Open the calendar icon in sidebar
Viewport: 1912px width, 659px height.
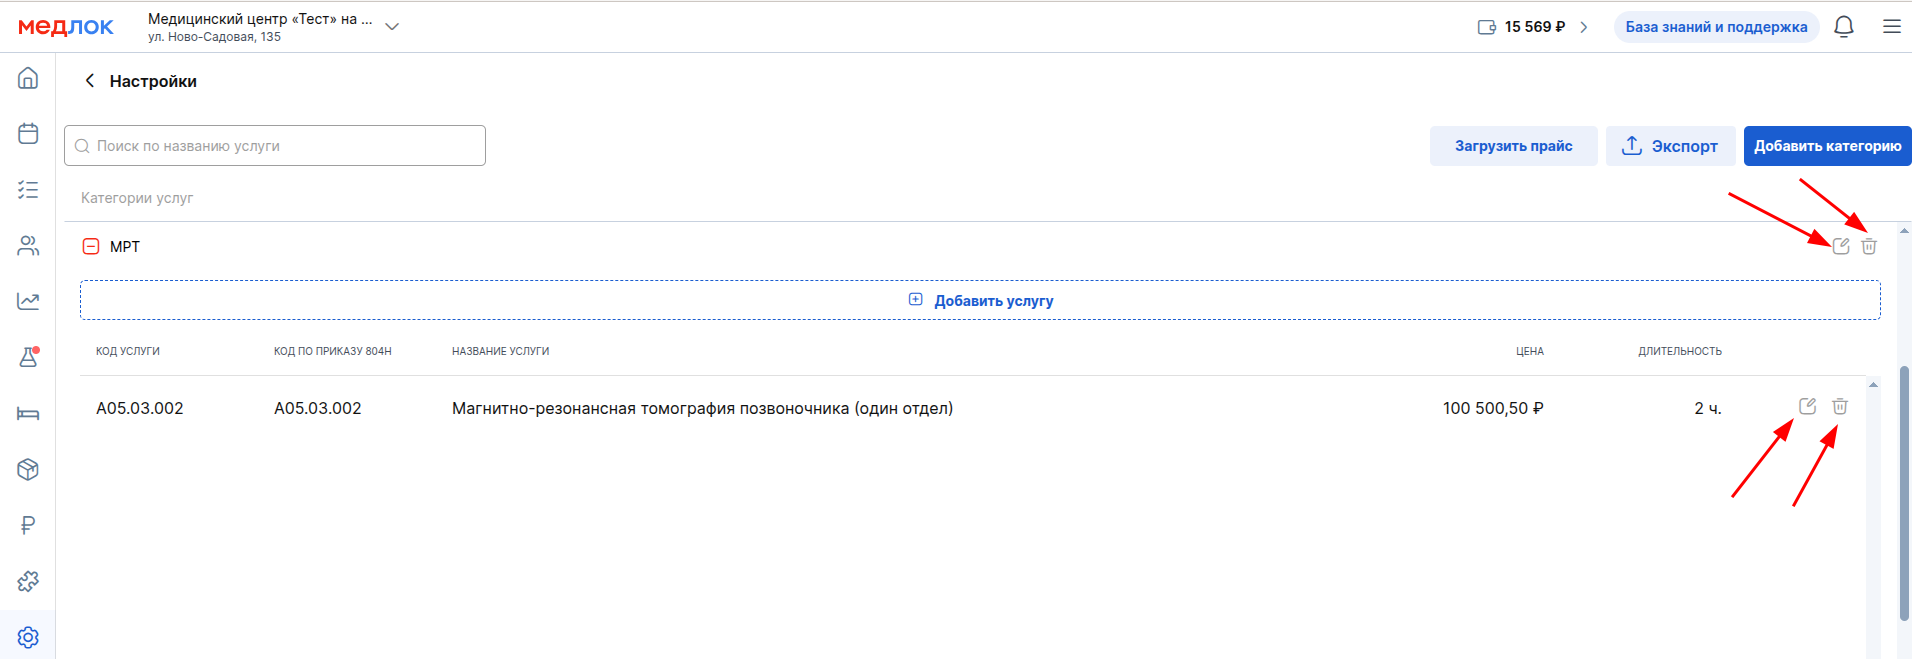coord(28,134)
